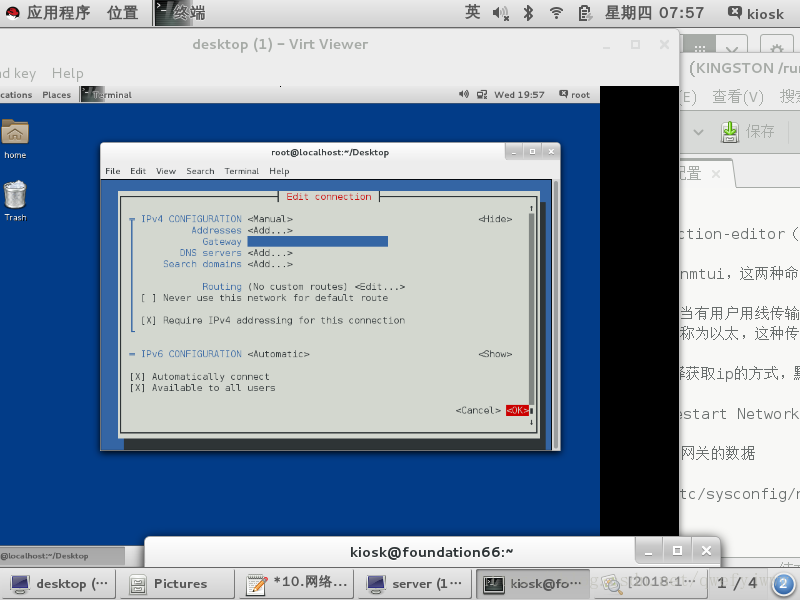Switch to *10.网络 editor taskbar item
800x600 pixels.
(x=296, y=584)
